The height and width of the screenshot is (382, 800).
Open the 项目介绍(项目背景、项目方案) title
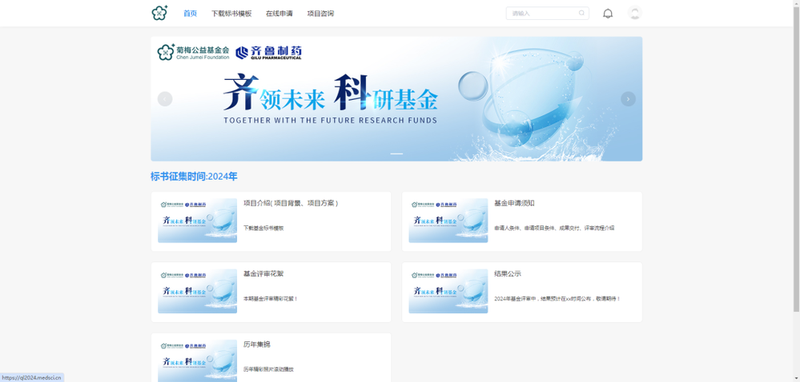pyautogui.click(x=291, y=203)
